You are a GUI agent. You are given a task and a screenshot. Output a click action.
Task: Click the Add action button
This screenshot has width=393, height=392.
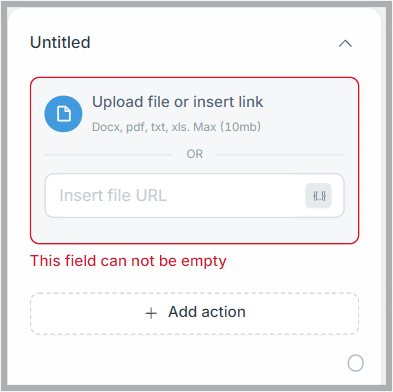(x=195, y=313)
